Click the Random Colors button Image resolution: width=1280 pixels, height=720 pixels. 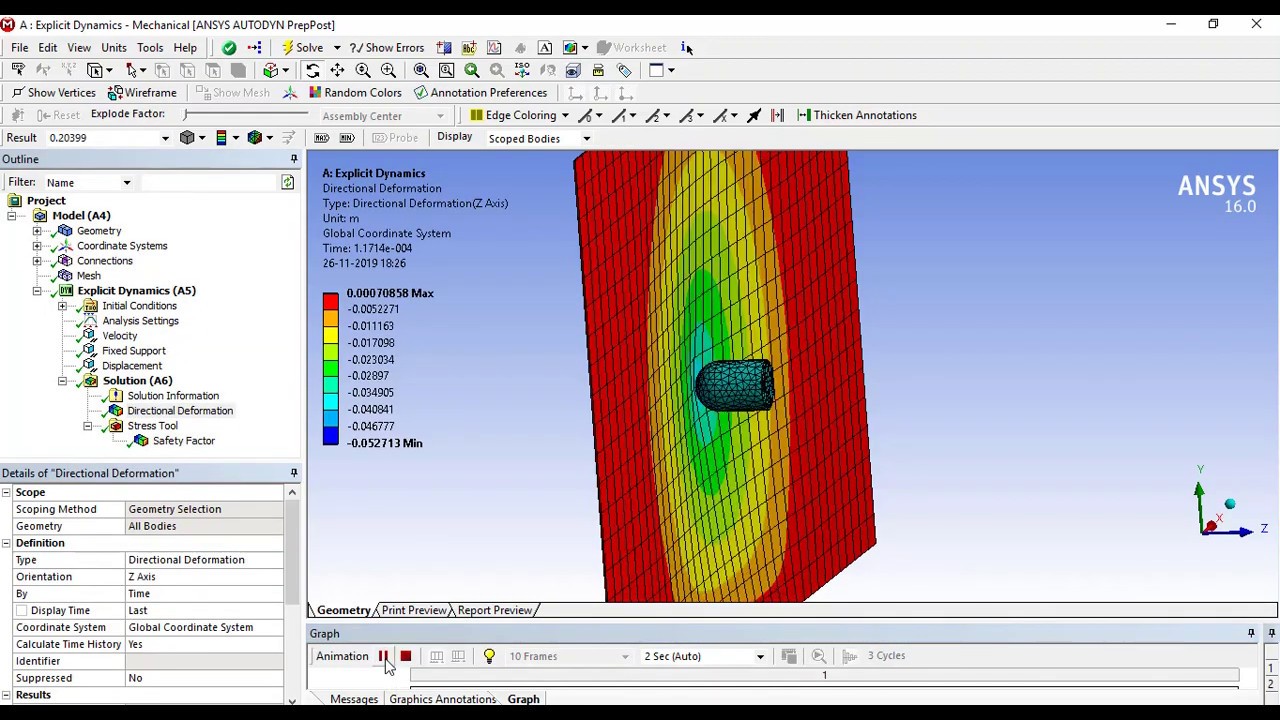pyautogui.click(x=355, y=92)
